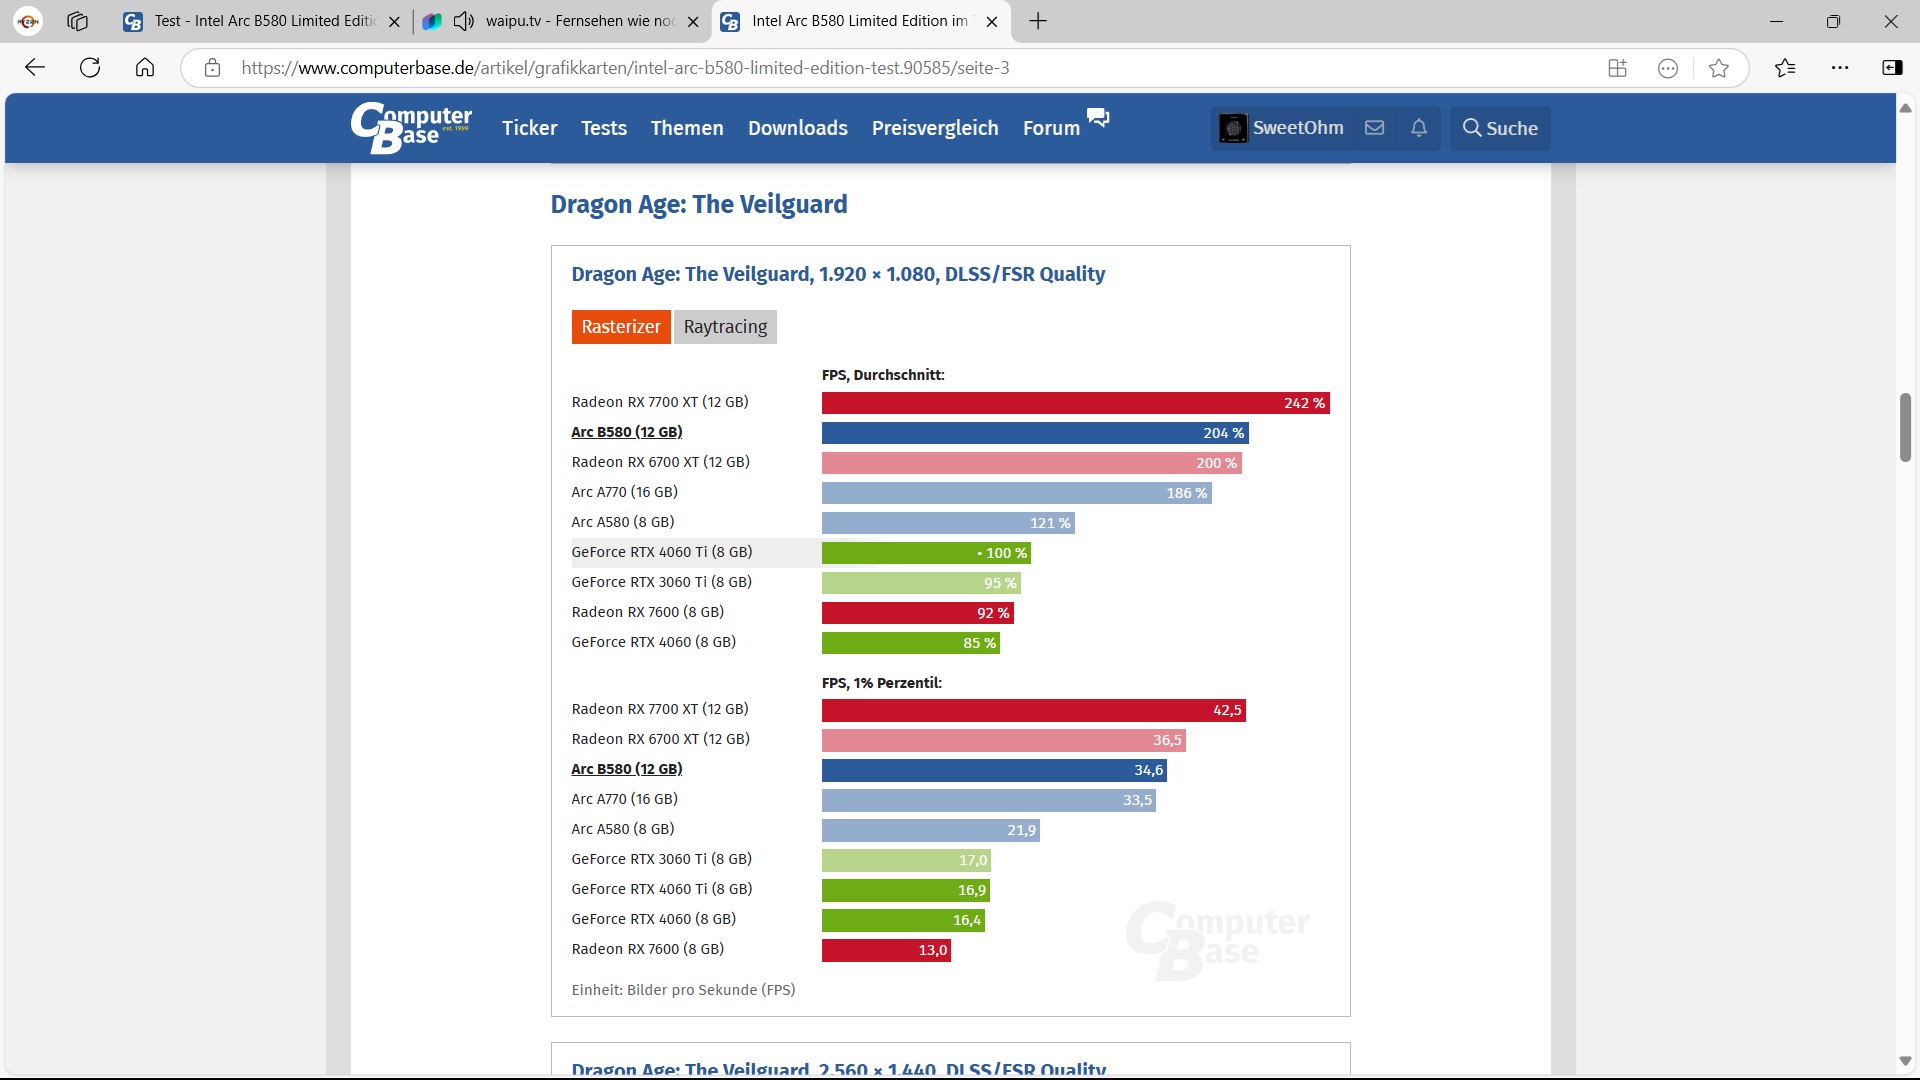This screenshot has width=1922, height=1080.
Task: Open browser settings three-dots menu
Action: pyautogui.click(x=1840, y=68)
